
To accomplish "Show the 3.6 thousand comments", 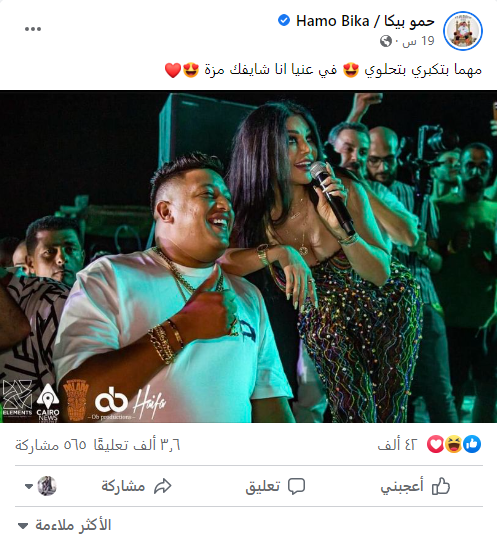I will click(137, 445).
